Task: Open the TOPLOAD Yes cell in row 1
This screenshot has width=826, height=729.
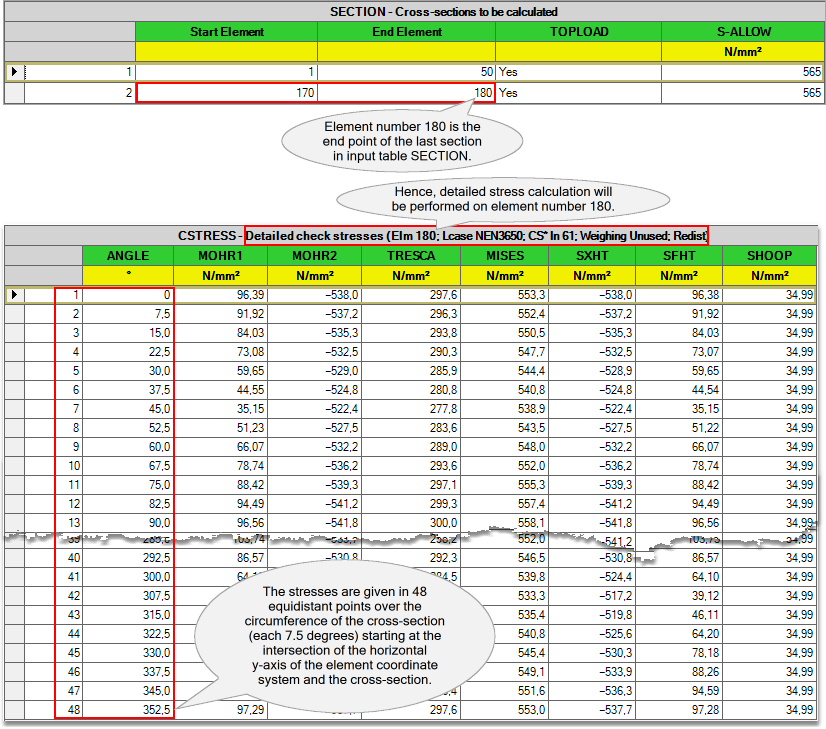Action: click(578, 72)
